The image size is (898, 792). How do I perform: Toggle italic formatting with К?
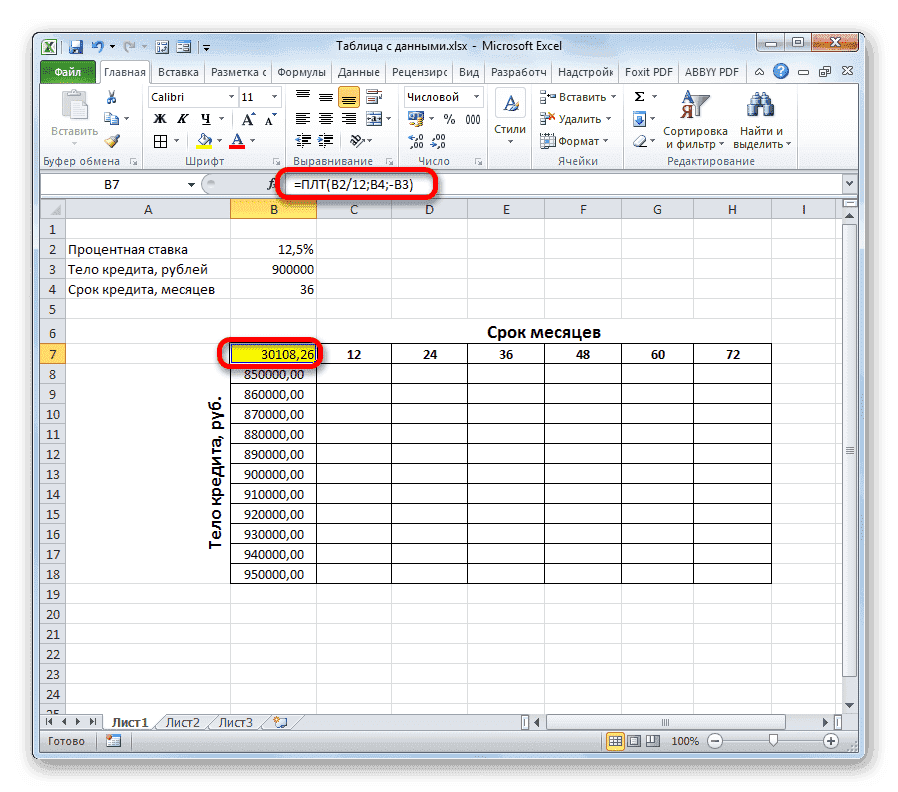tap(182, 118)
